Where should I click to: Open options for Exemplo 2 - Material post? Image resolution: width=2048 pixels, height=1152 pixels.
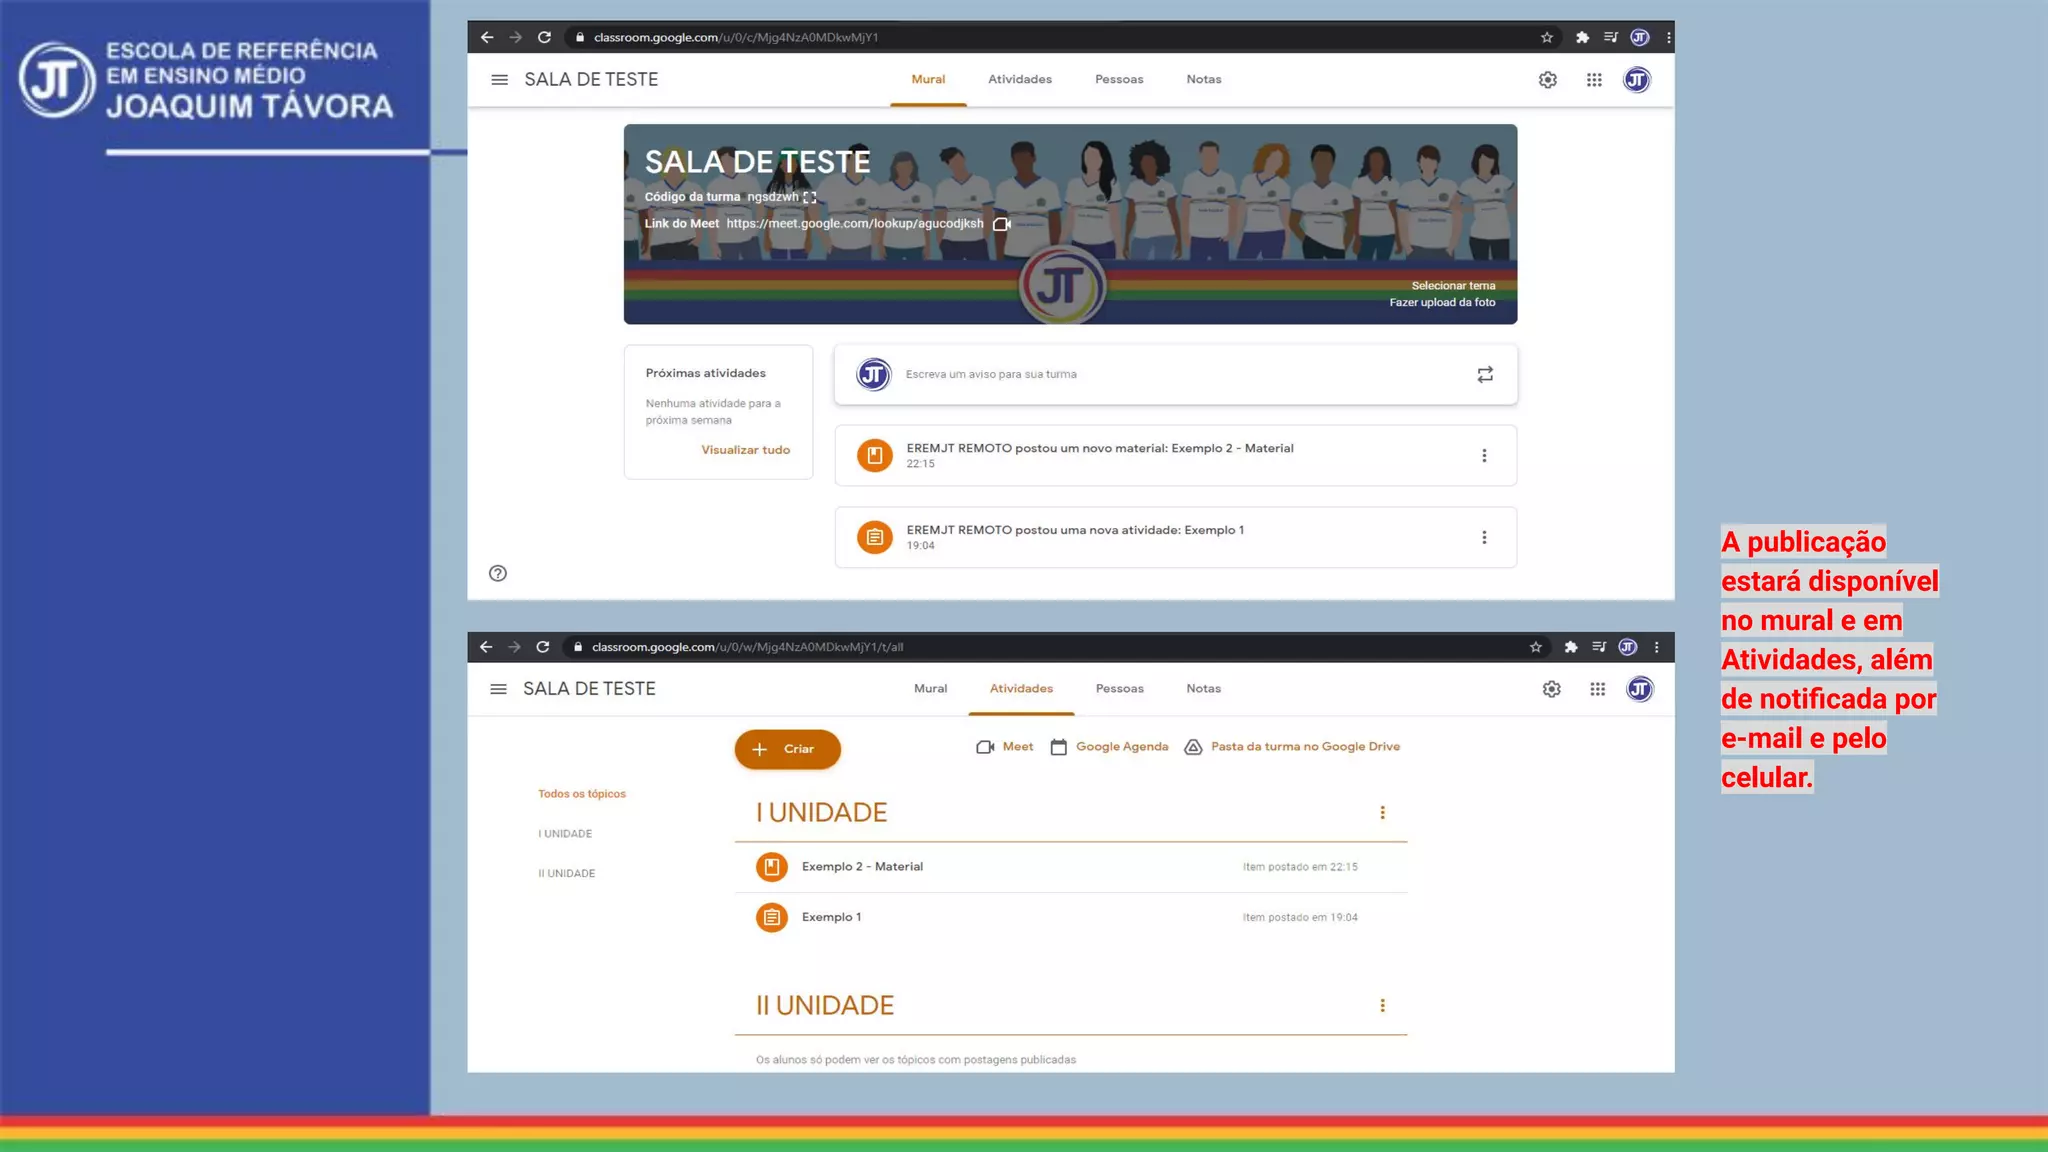(1484, 456)
